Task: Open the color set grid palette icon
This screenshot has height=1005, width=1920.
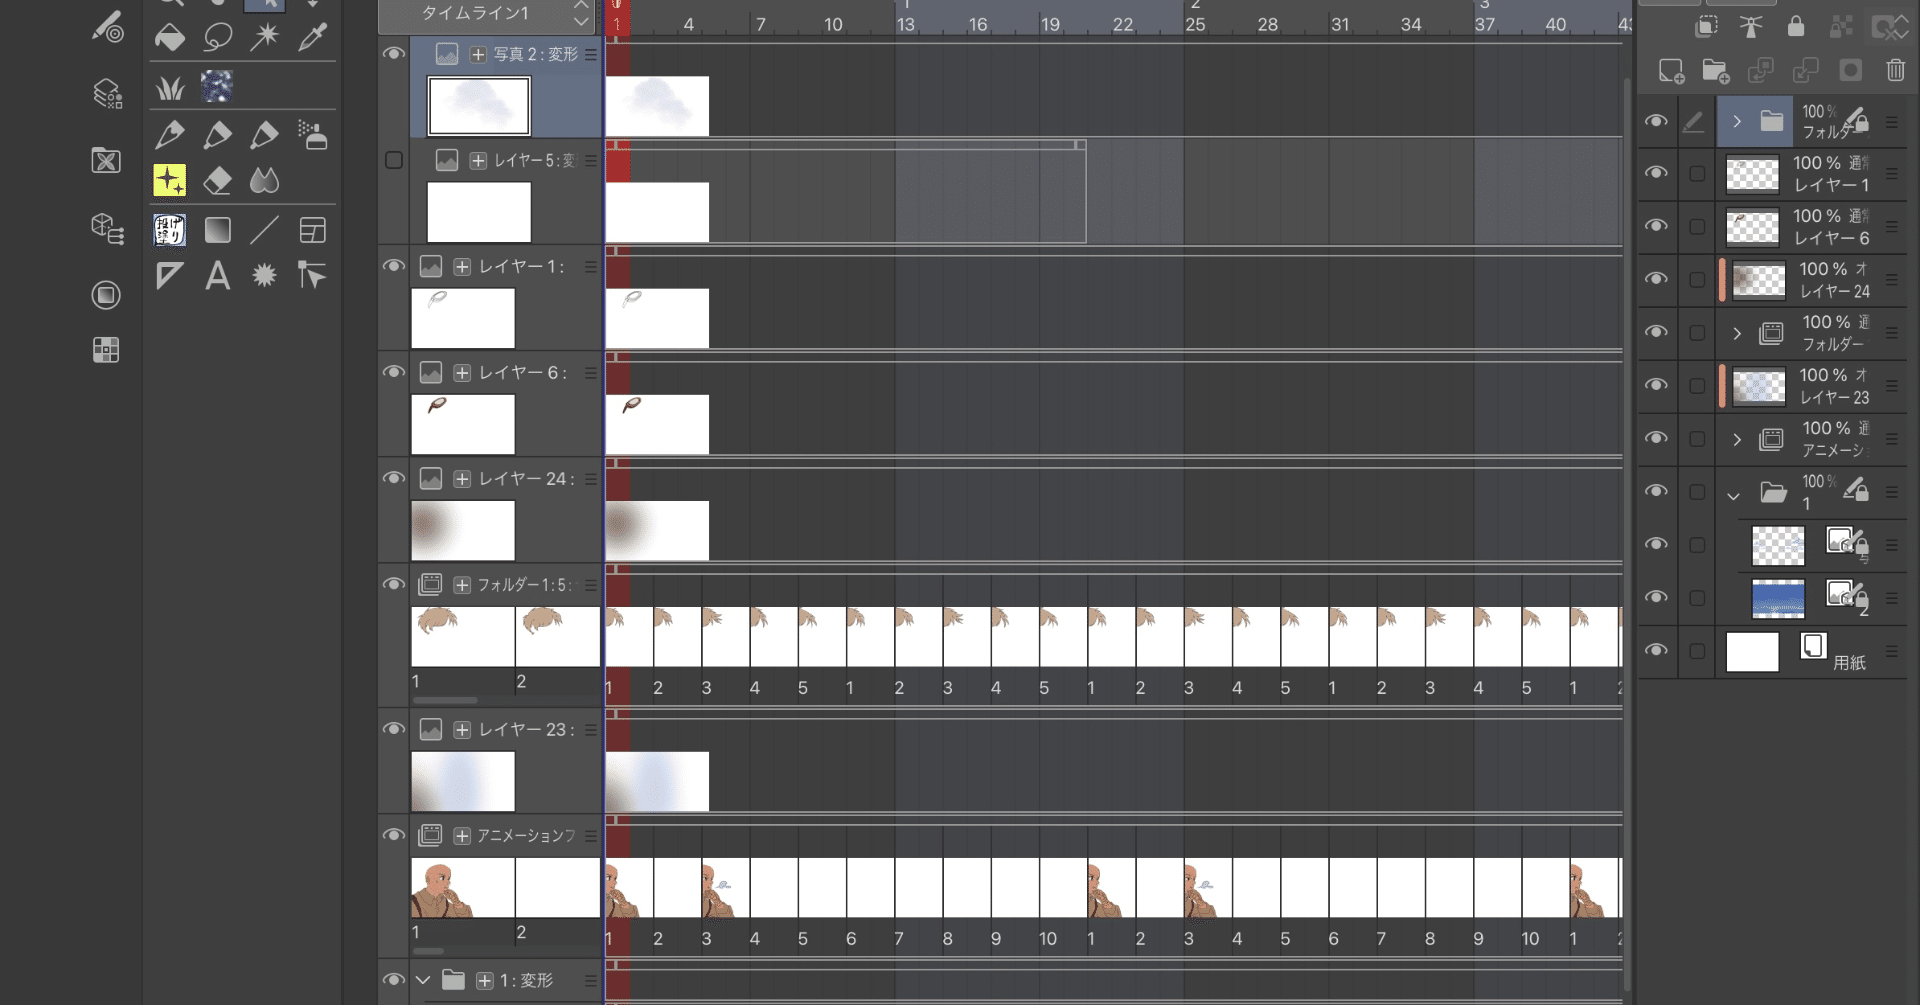Action: [106, 350]
